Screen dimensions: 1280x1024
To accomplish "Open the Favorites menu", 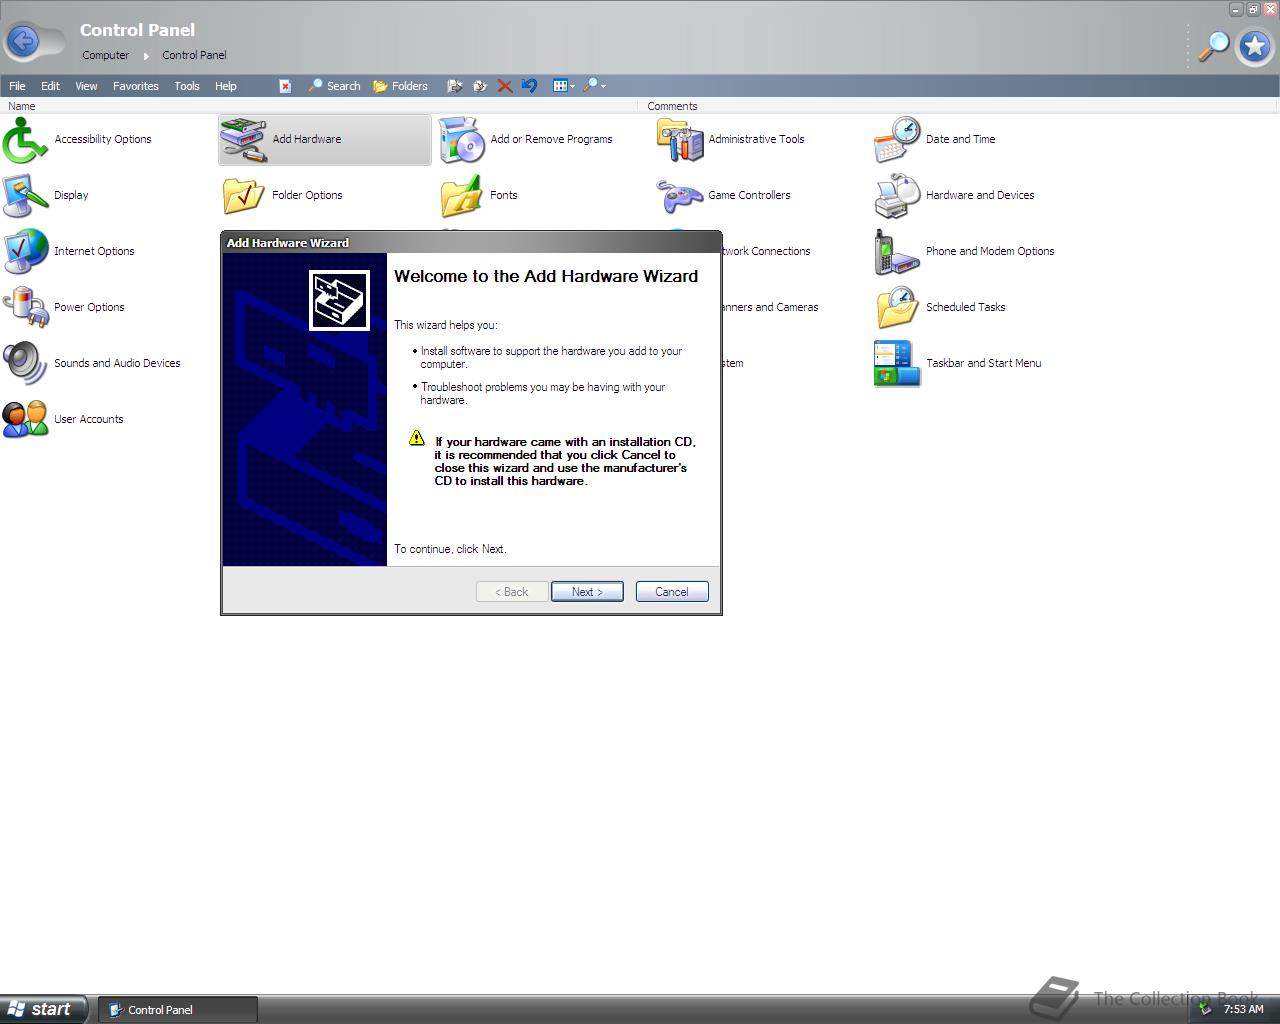I will [136, 86].
